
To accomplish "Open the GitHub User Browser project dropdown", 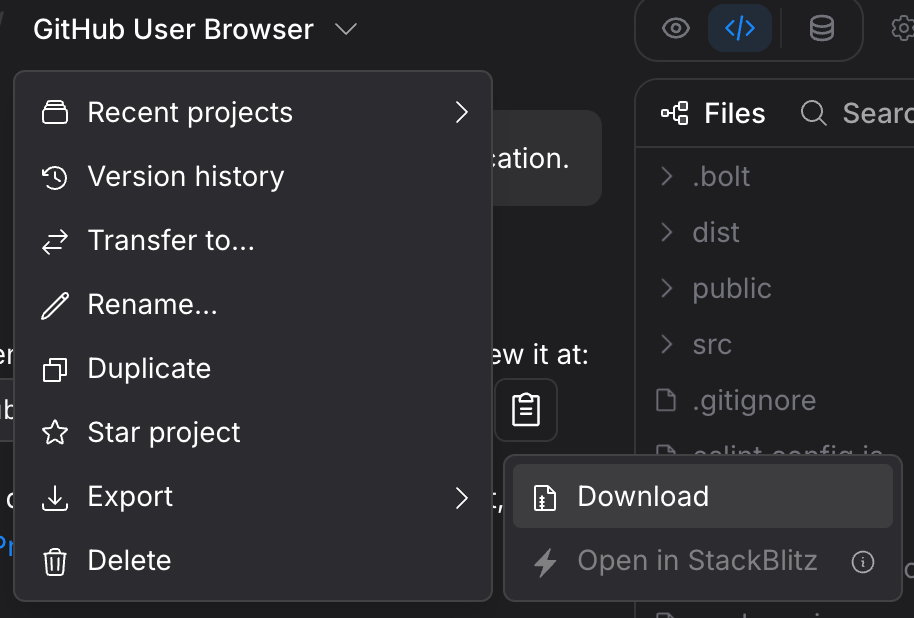I will click(x=195, y=29).
